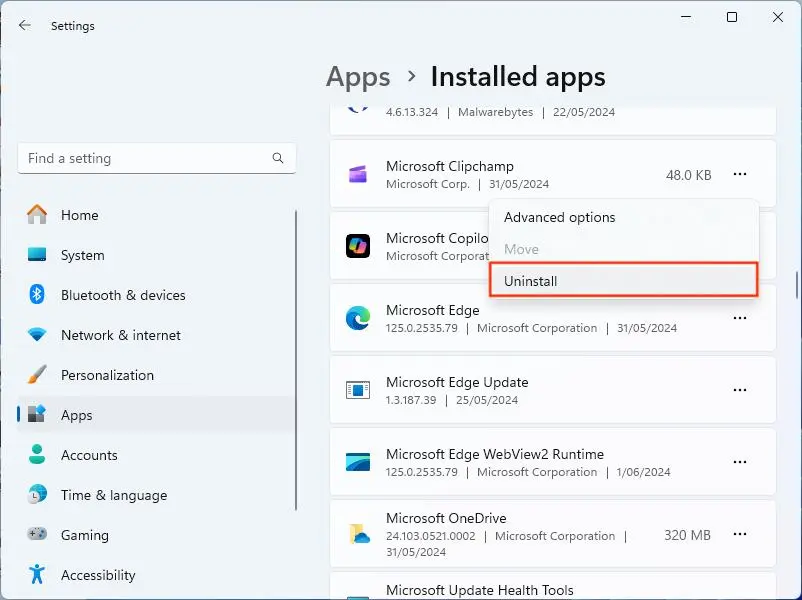Click the Microsoft OneDrive app icon

[x=359, y=534]
